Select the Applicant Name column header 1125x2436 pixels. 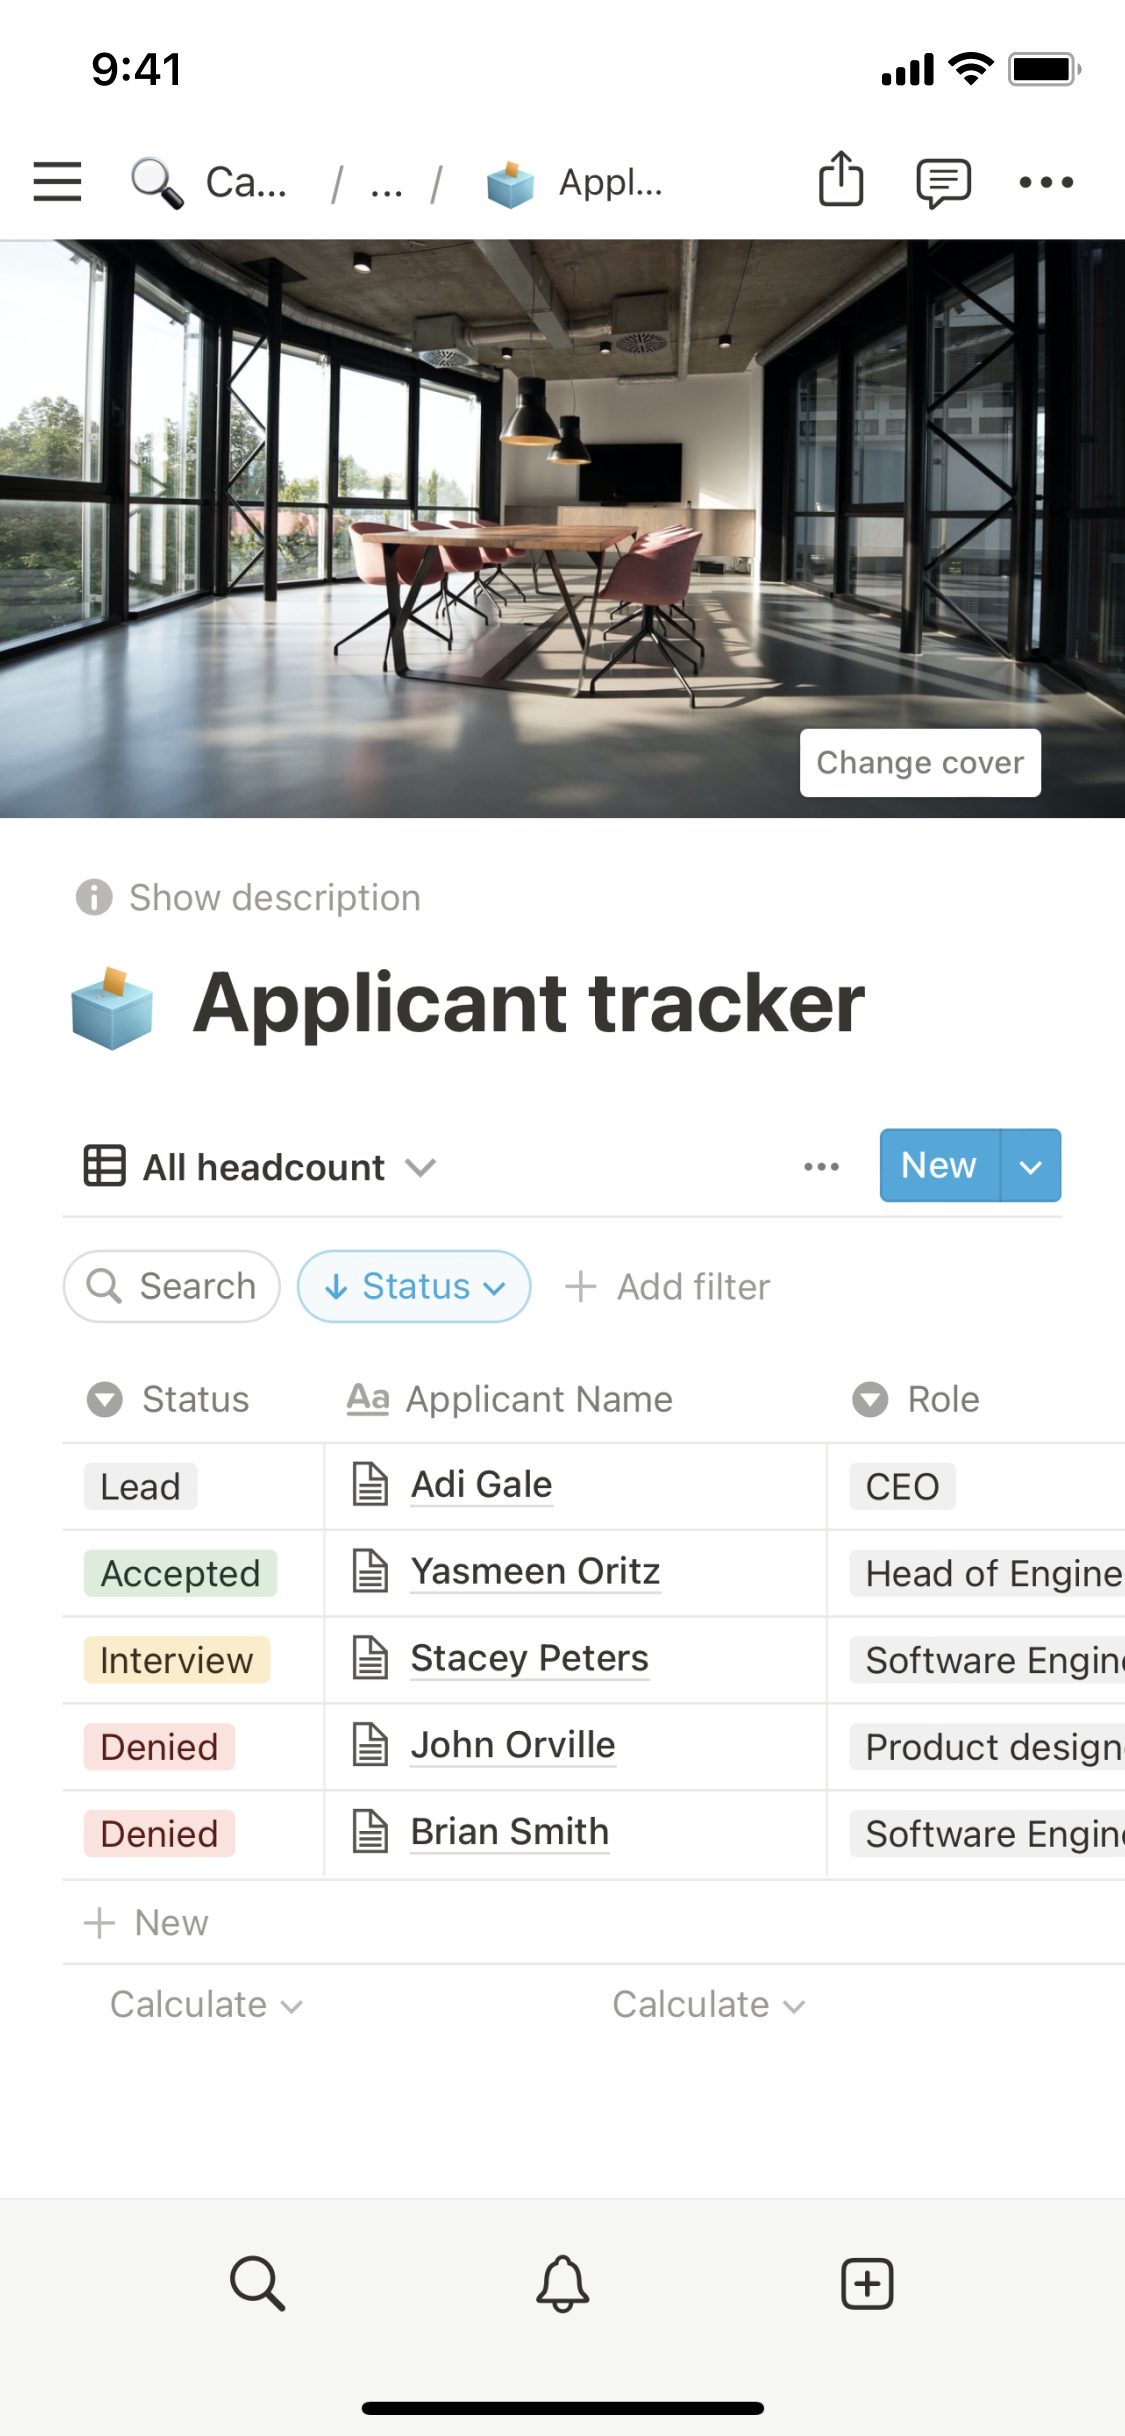tap(538, 1399)
